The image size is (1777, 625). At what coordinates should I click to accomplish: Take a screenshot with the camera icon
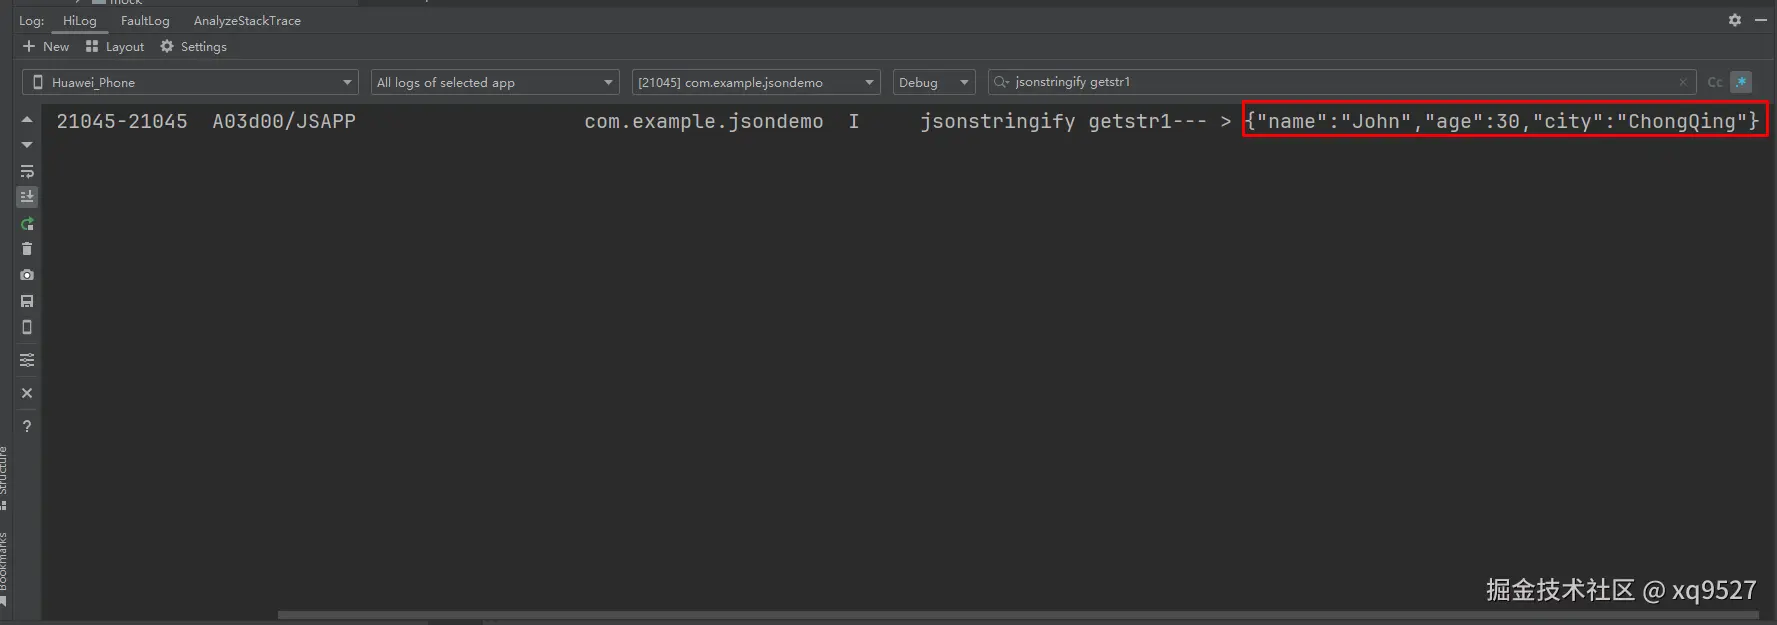coord(27,275)
